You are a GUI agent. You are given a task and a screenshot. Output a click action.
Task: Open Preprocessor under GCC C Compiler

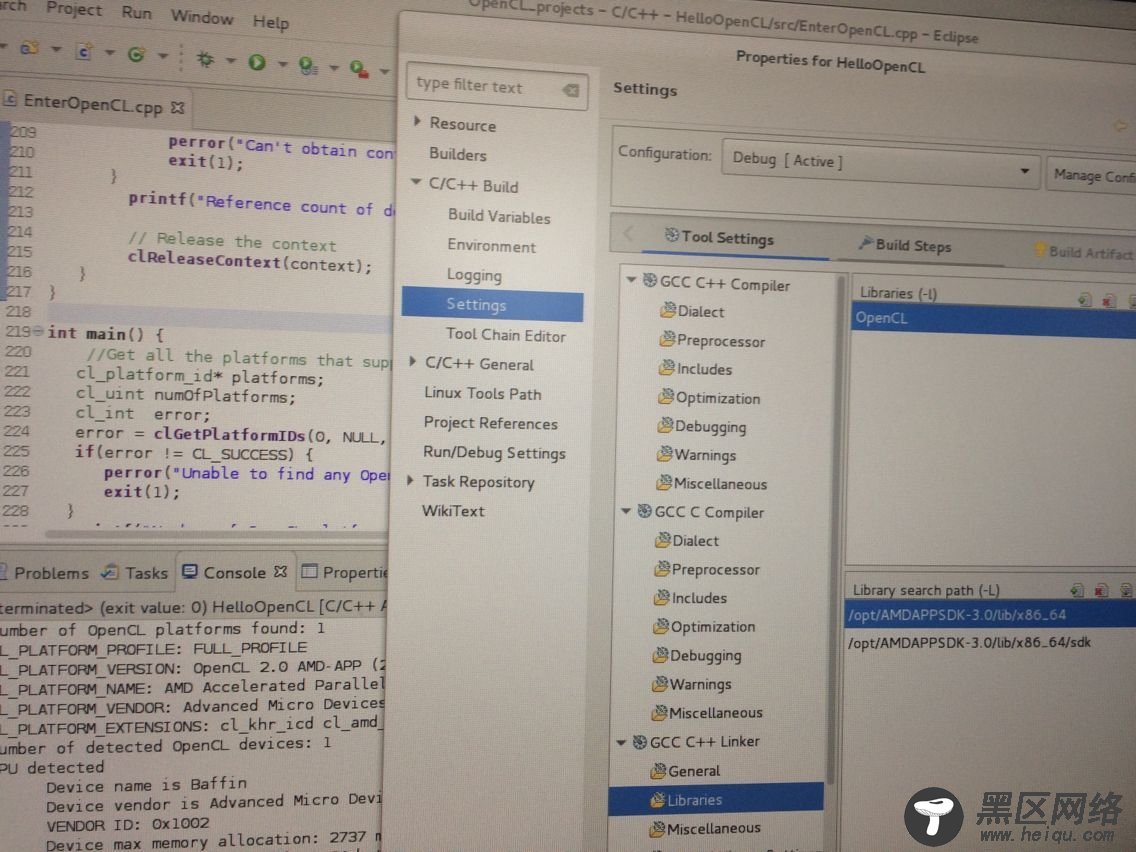click(x=707, y=569)
